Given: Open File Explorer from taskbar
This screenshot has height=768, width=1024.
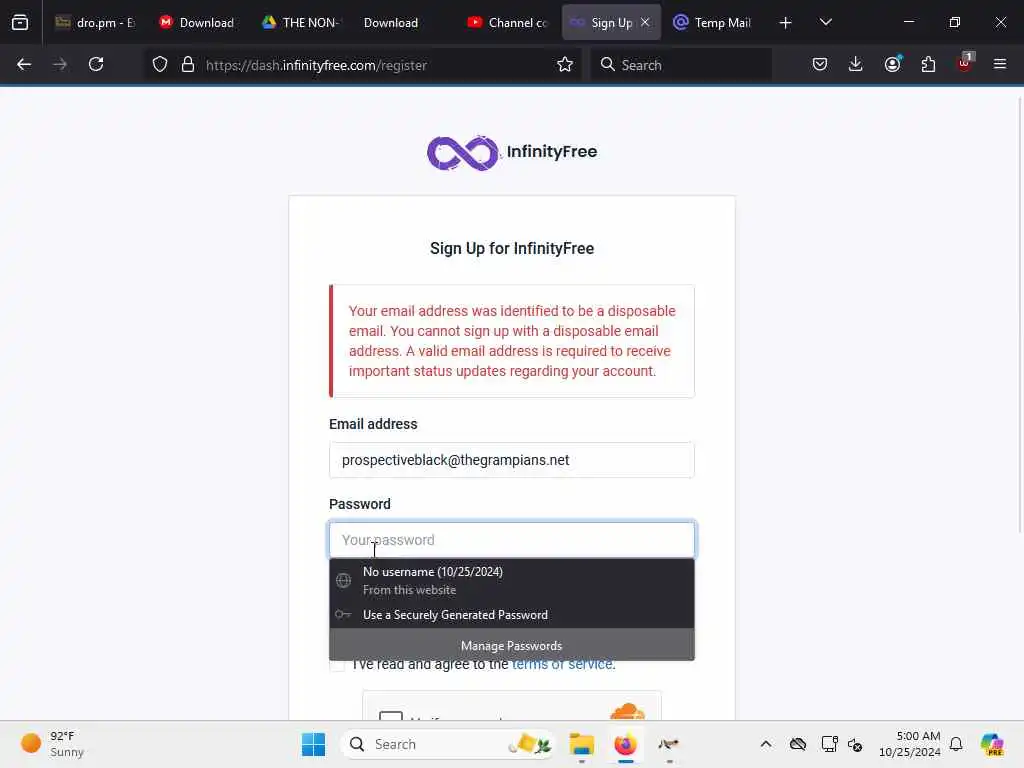Looking at the screenshot, I should click(x=581, y=744).
